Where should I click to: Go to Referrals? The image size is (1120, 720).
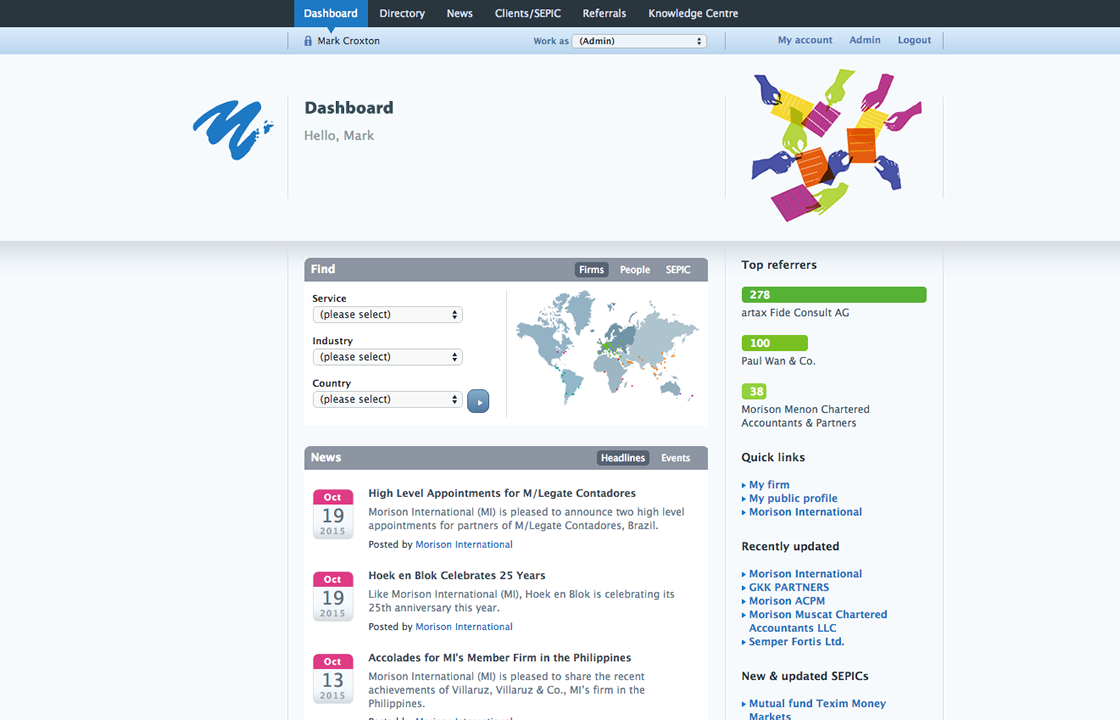click(x=604, y=14)
